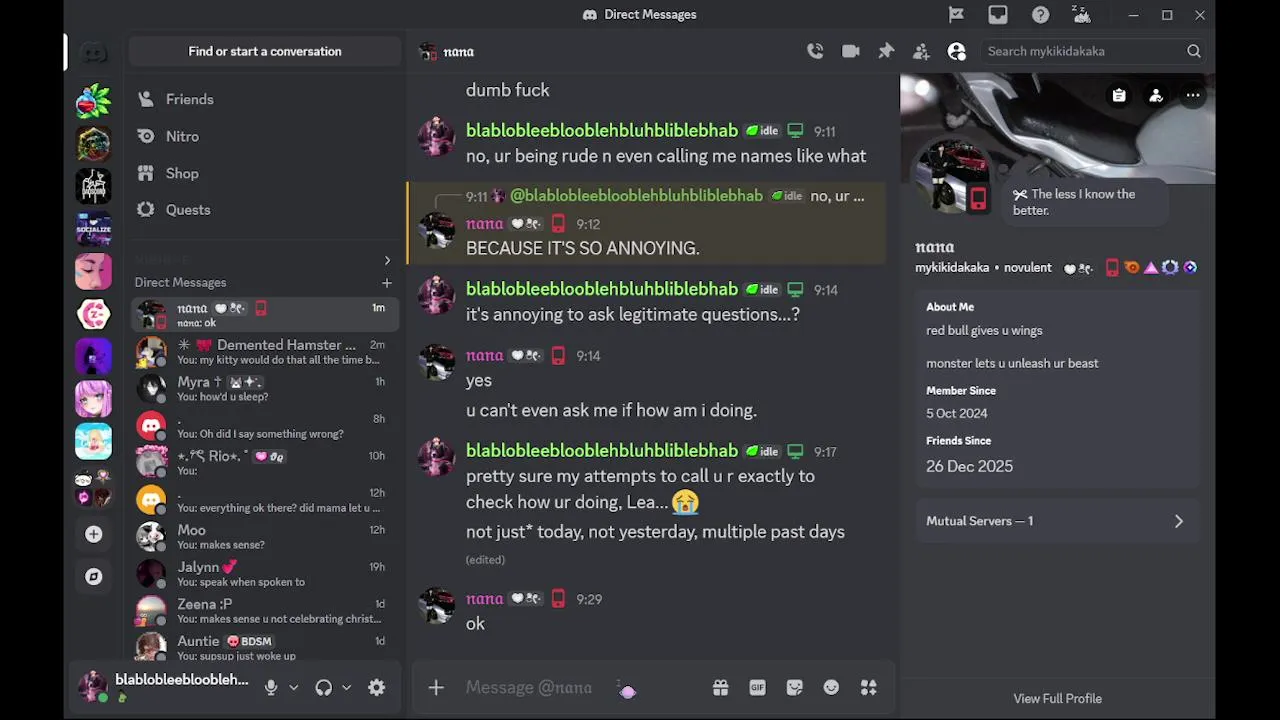Viewport: 1280px width, 720px height.
Task: Hide the user profile panel
Action: coord(957,51)
